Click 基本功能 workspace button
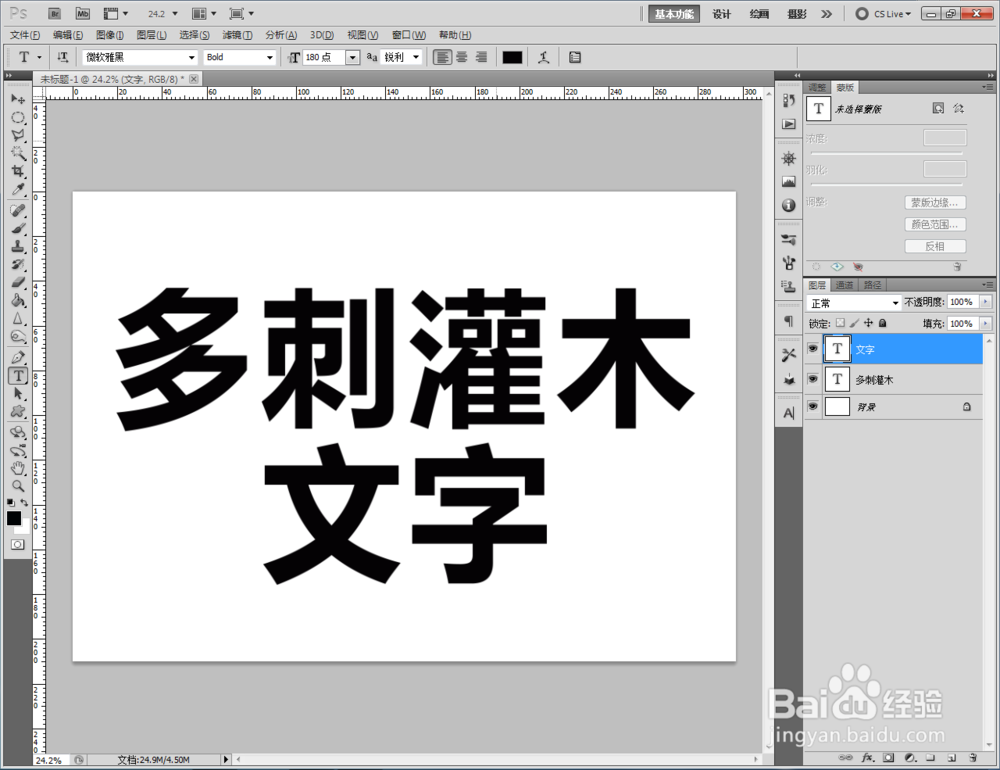 pyautogui.click(x=674, y=14)
